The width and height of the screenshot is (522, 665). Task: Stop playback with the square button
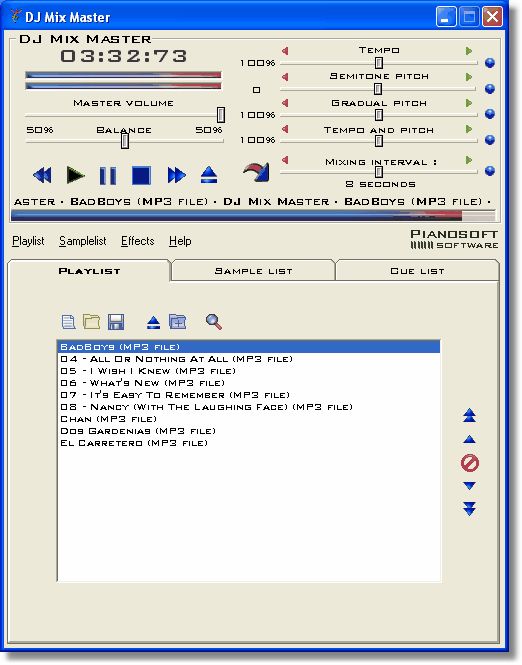click(141, 175)
